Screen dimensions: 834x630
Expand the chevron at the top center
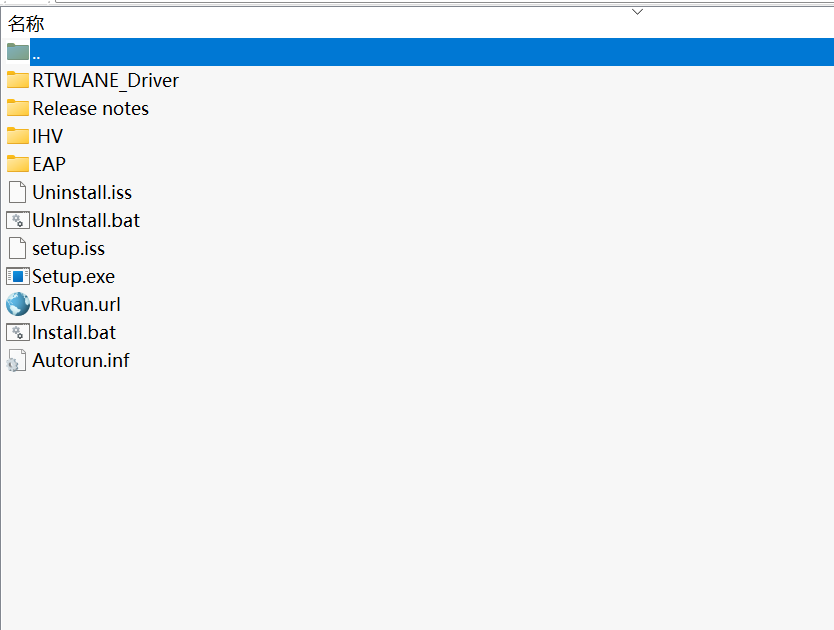(x=637, y=9)
